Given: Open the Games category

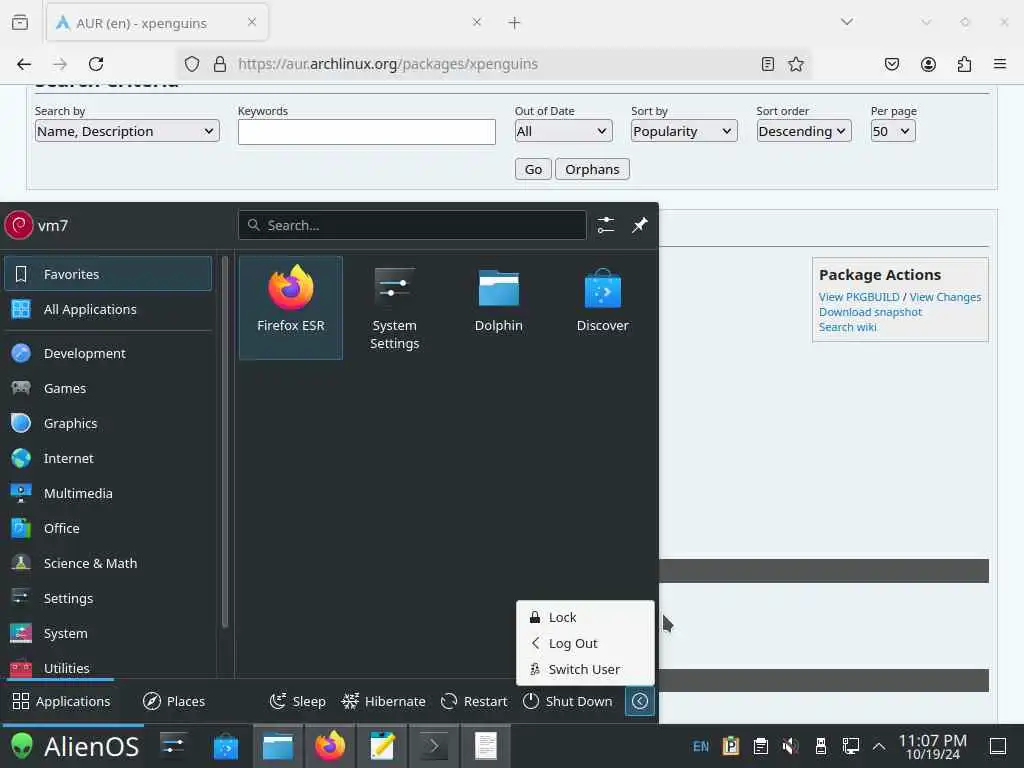Looking at the screenshot, I should click(x=108, y=389).
